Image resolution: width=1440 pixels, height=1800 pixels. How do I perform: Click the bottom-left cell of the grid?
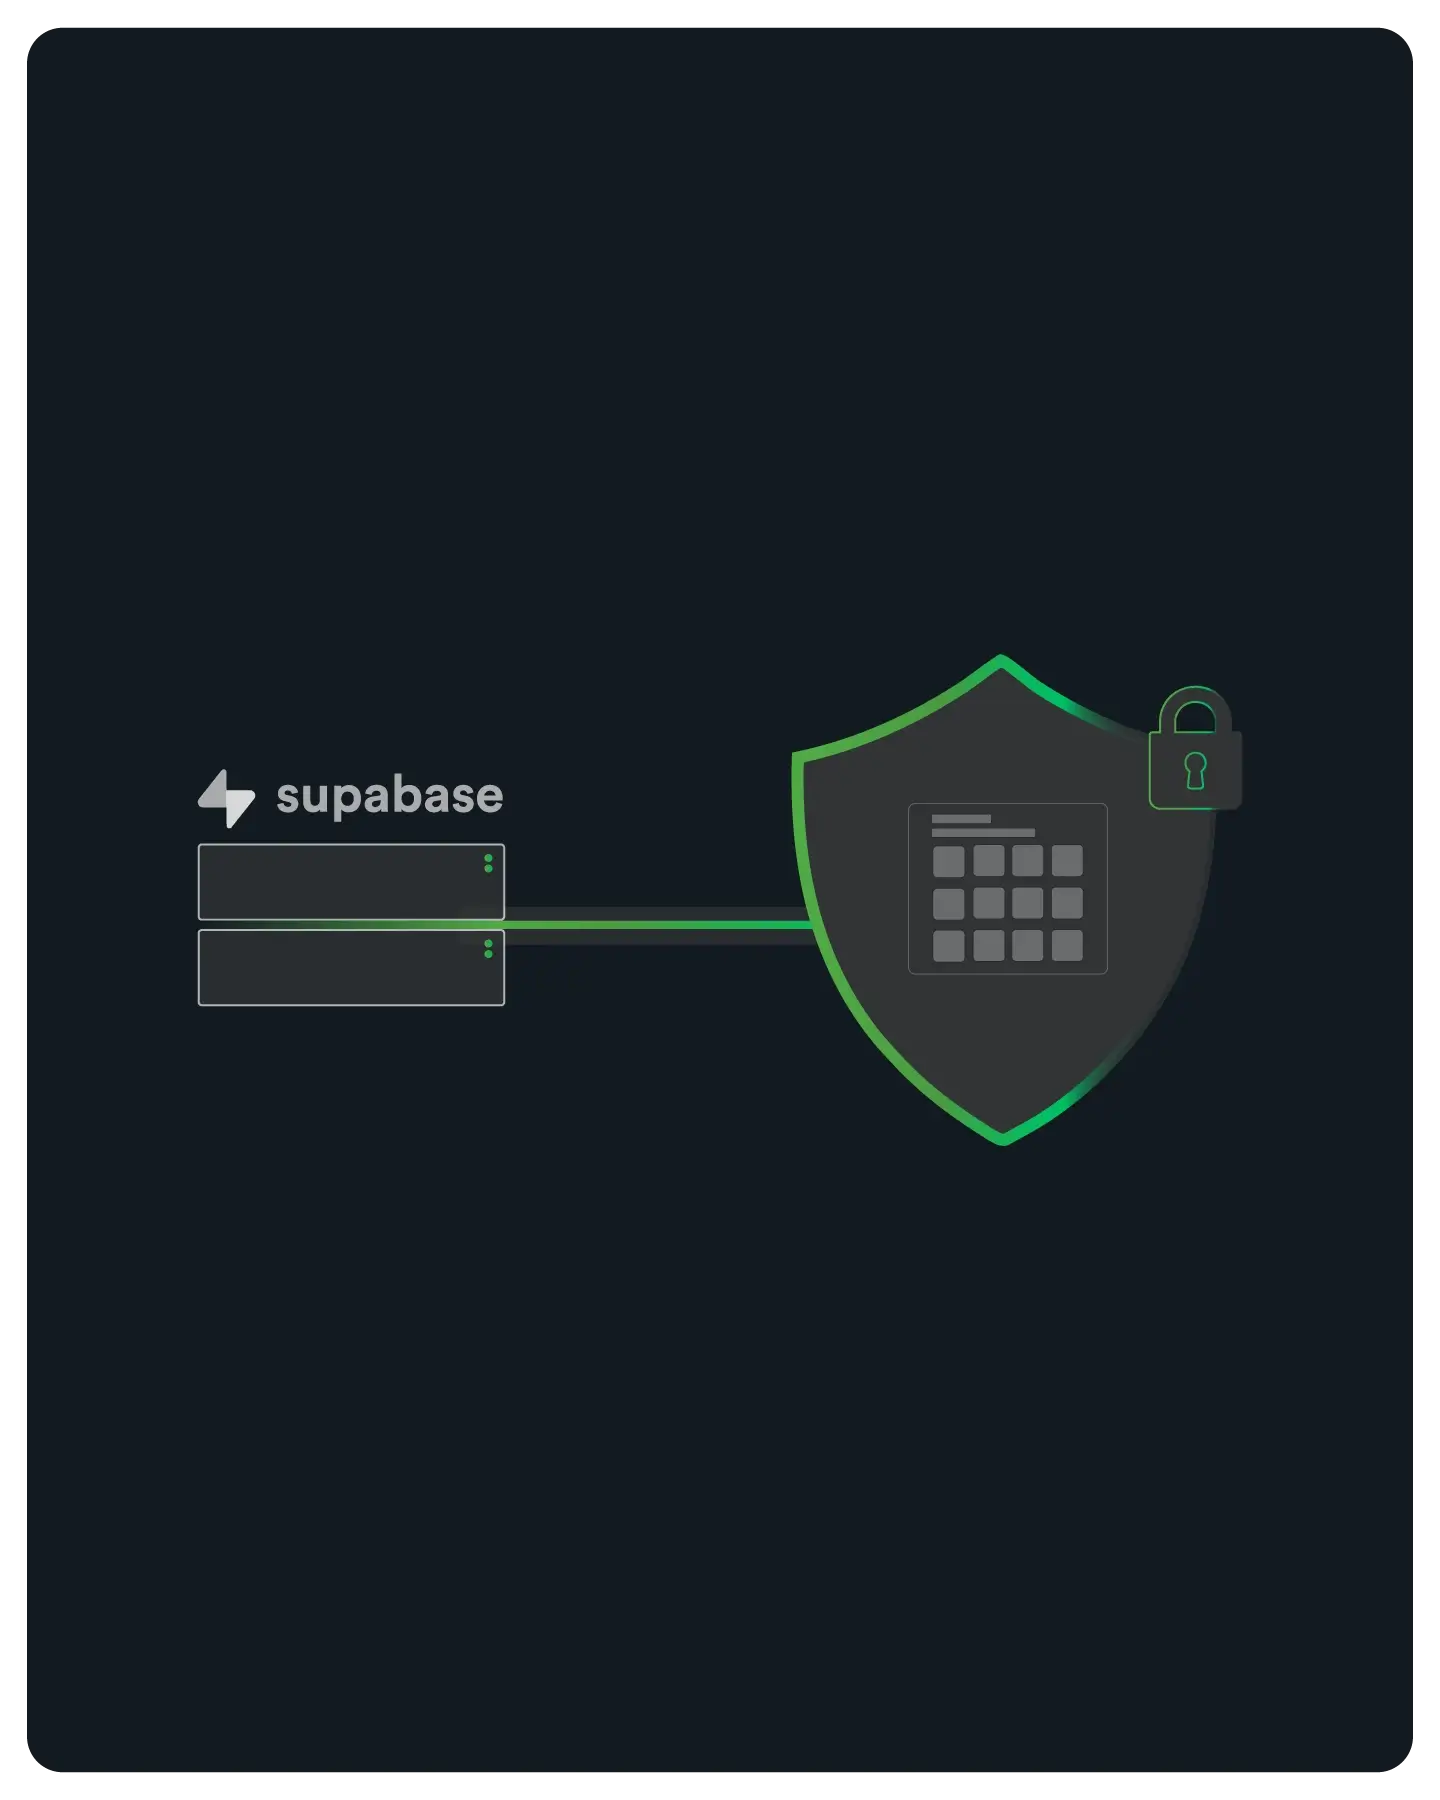pos(948,946)
